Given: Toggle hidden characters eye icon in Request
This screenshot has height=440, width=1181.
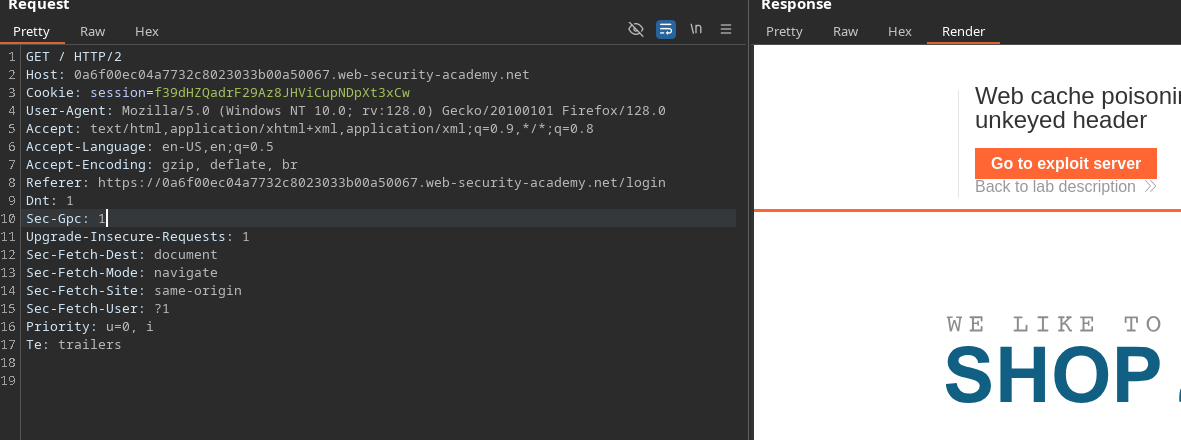Looking at the screenshot, I should coord(636,29).
